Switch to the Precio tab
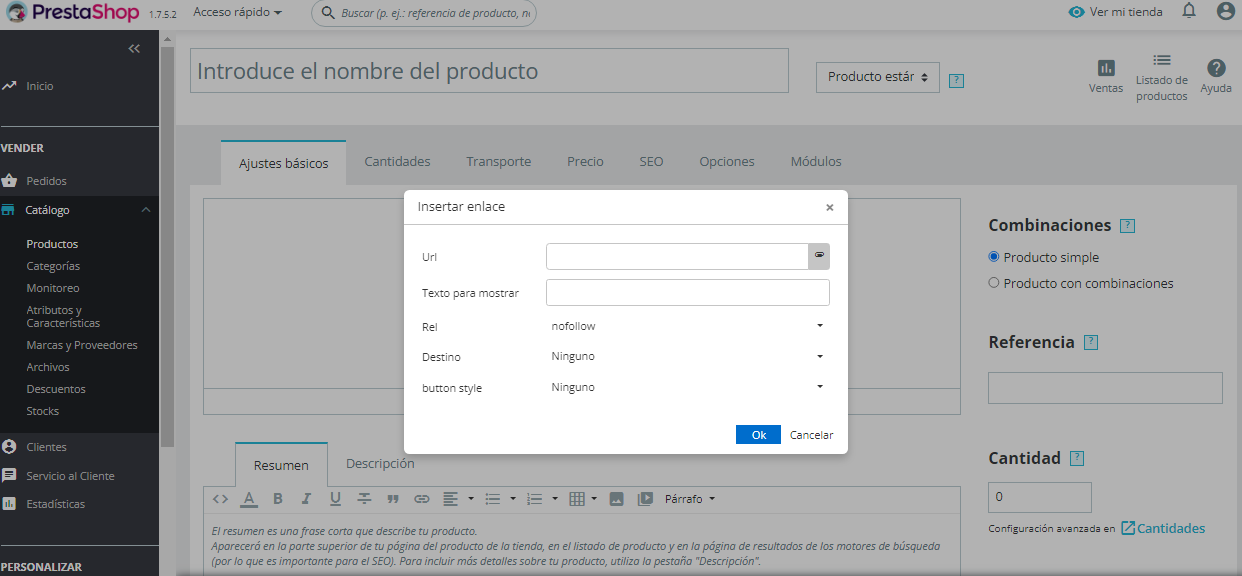The width and height of the screenshot is (1242, 576). [x=585, y=161]
